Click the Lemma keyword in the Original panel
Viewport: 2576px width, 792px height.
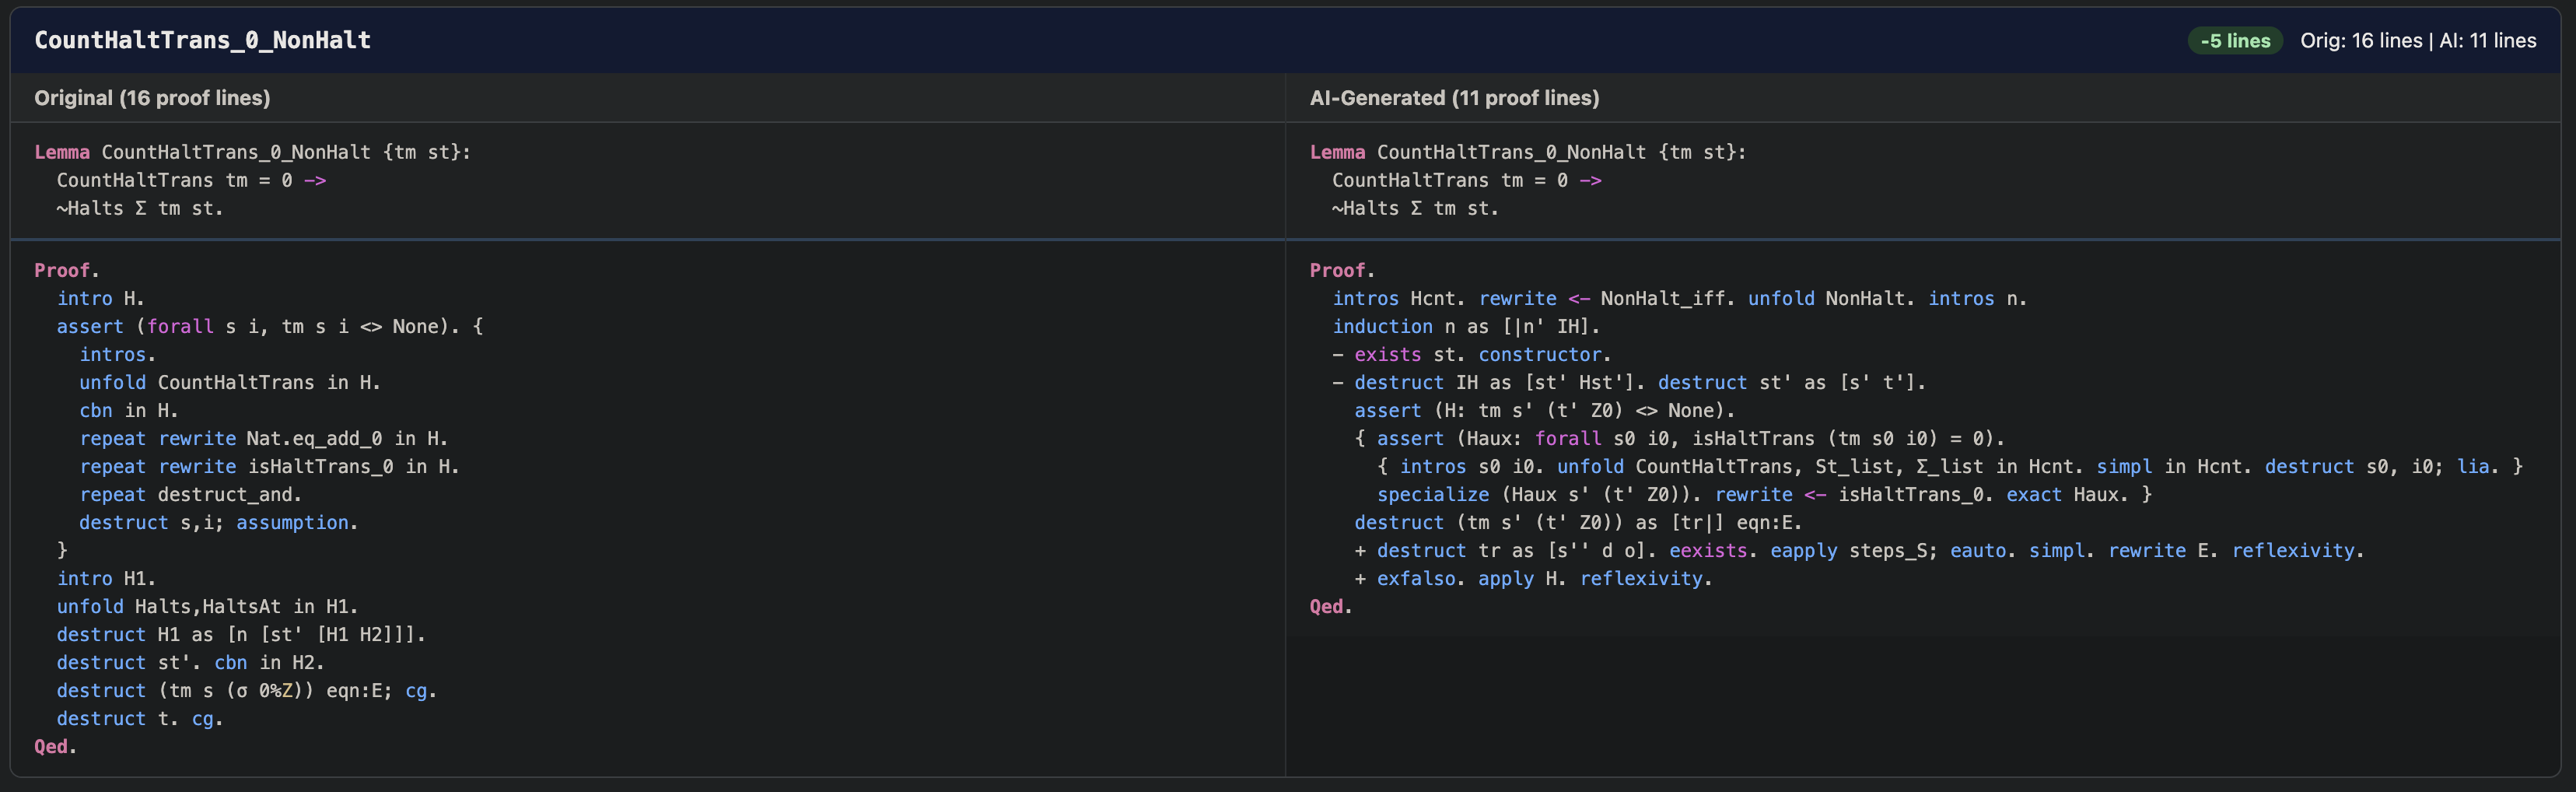tap(62, 152)
